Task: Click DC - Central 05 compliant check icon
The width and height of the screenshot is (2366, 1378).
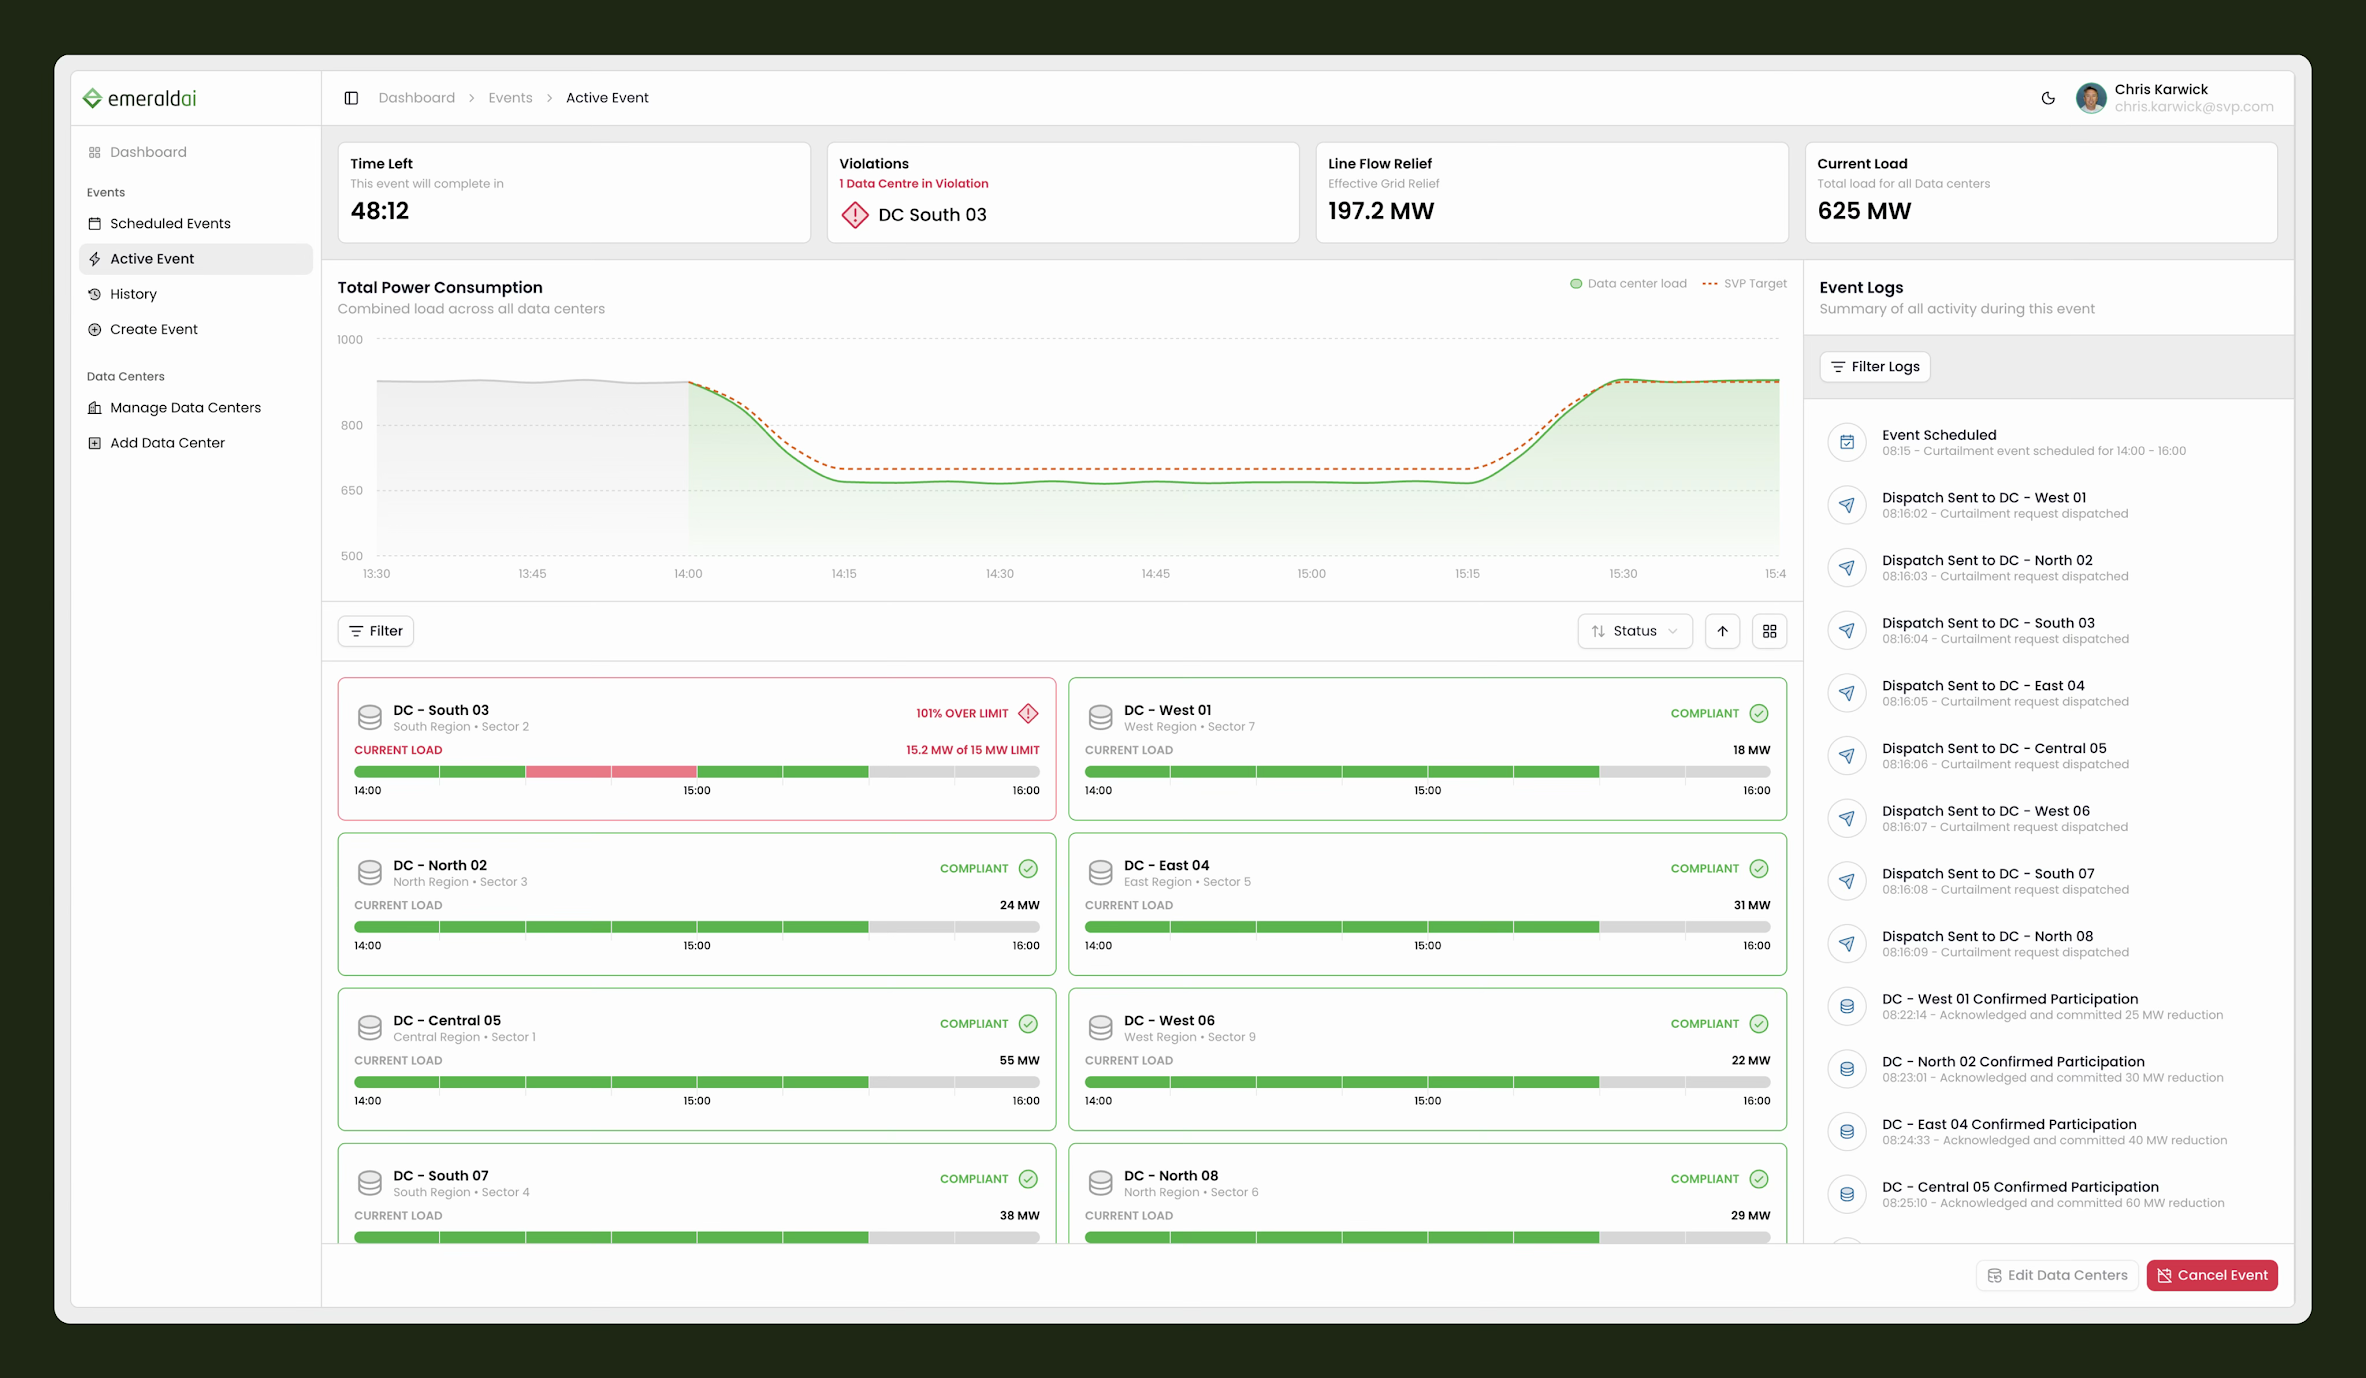Action: [x=1028, y=1023]
